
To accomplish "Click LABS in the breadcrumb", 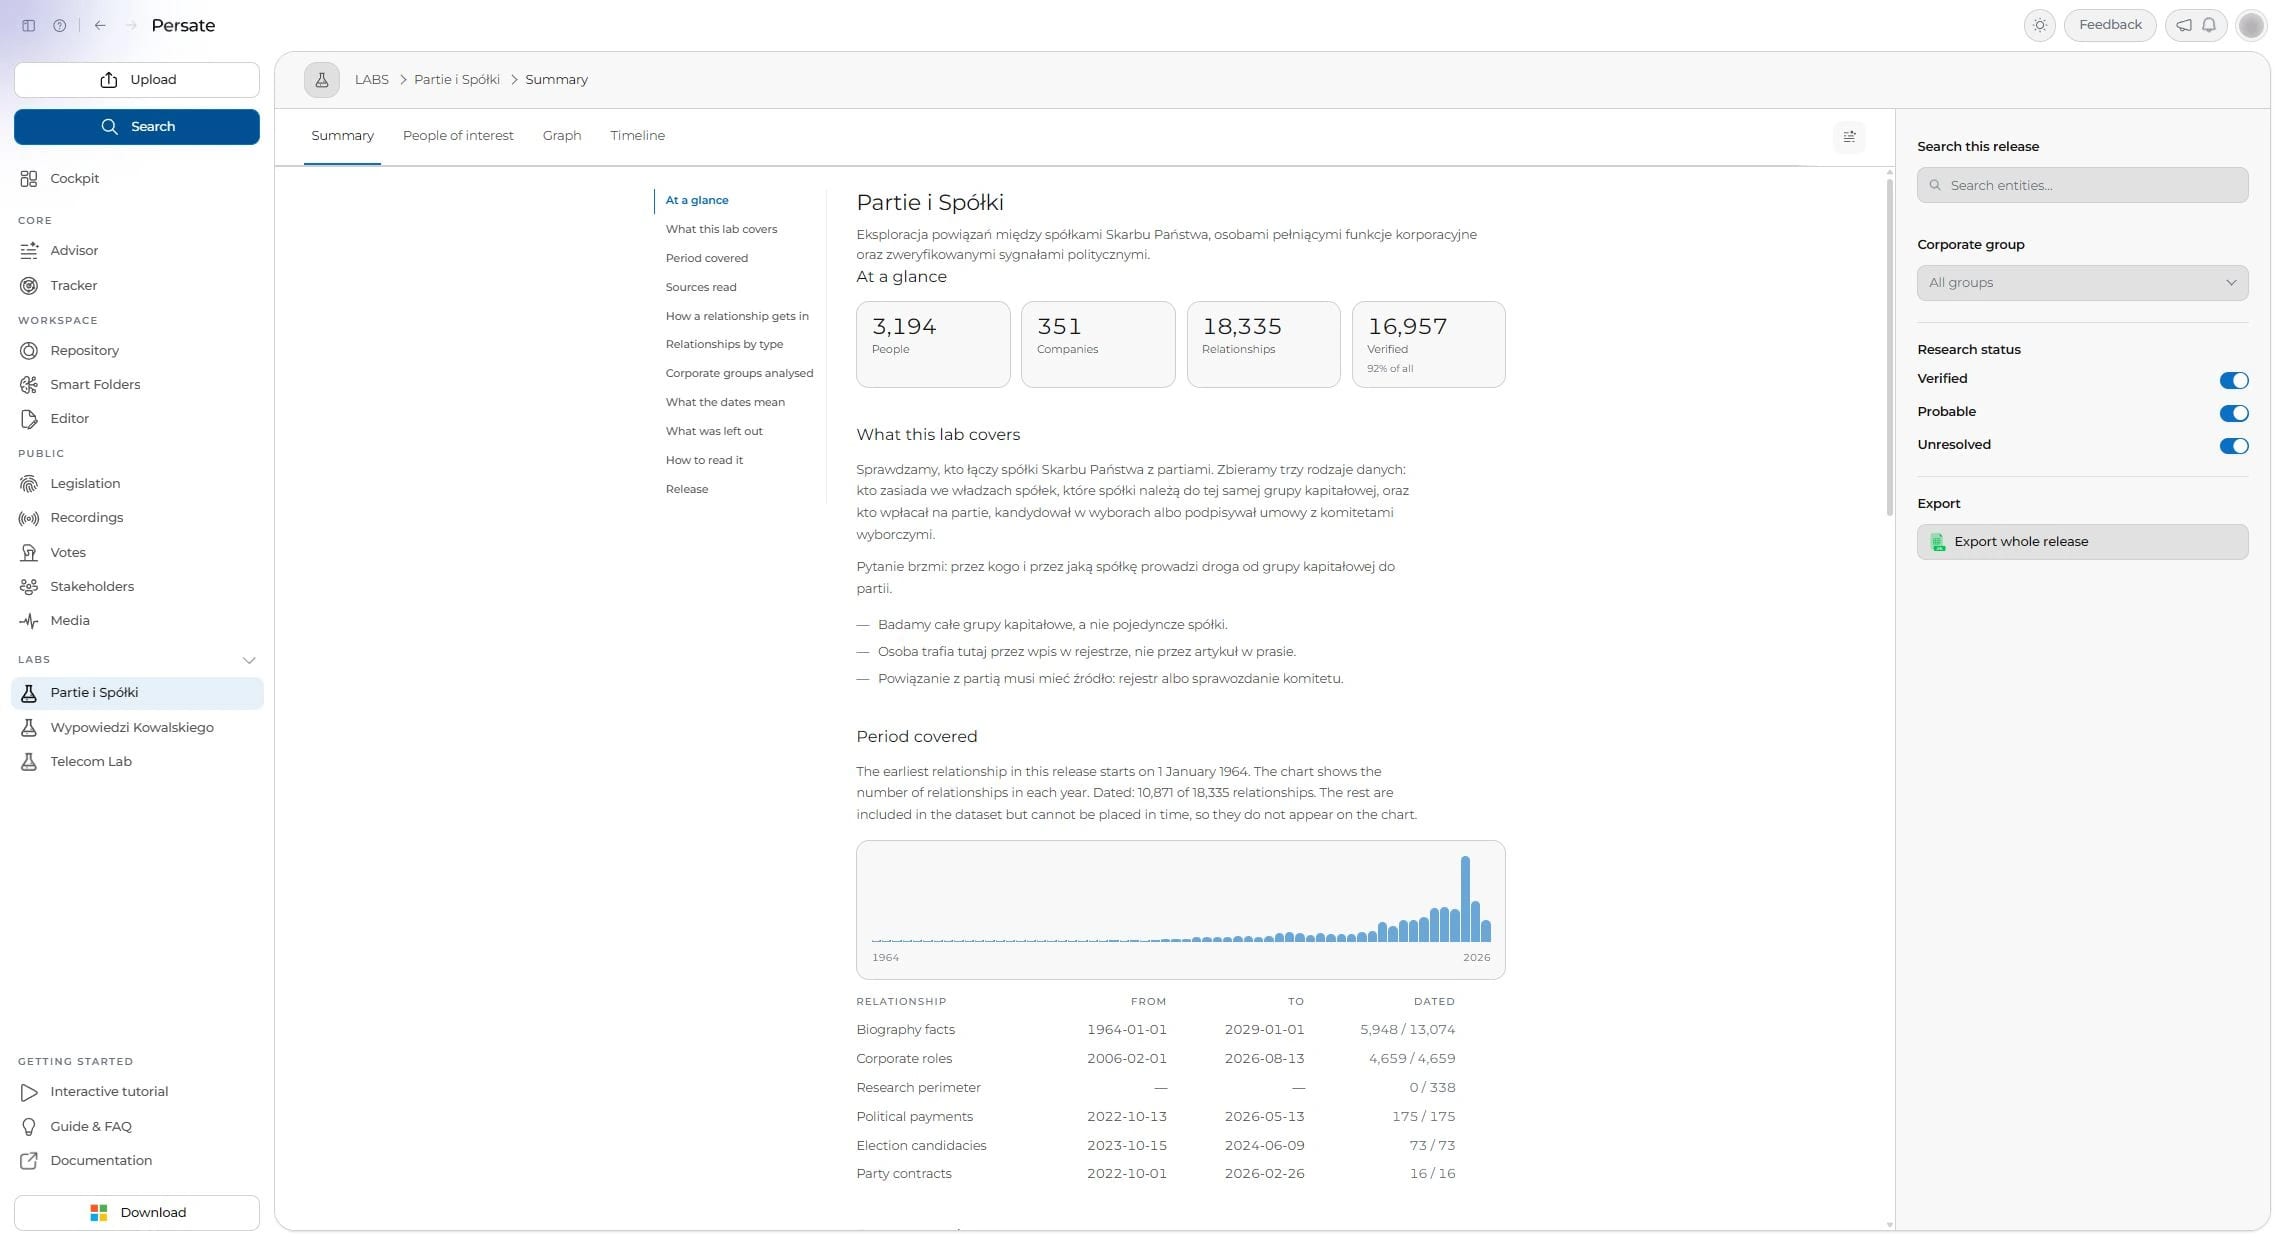I will click(x=371, y=80).
